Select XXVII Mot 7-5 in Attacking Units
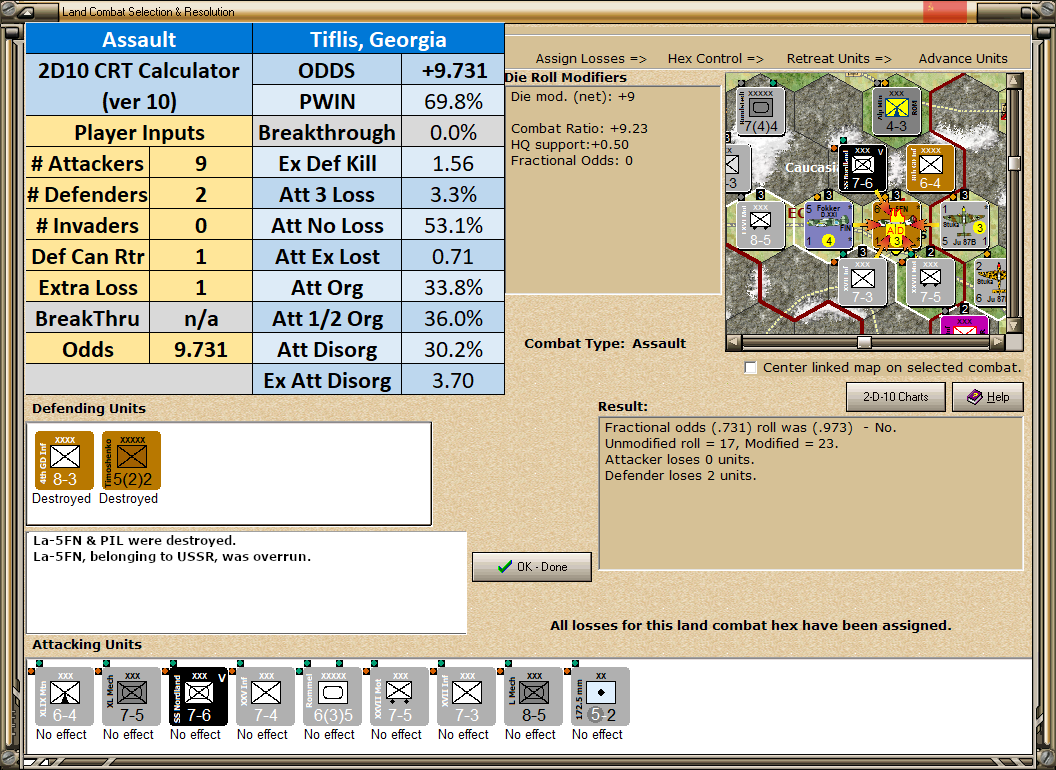The width and height of the screenshot is (1056, 770). click(x=399, y=697)
